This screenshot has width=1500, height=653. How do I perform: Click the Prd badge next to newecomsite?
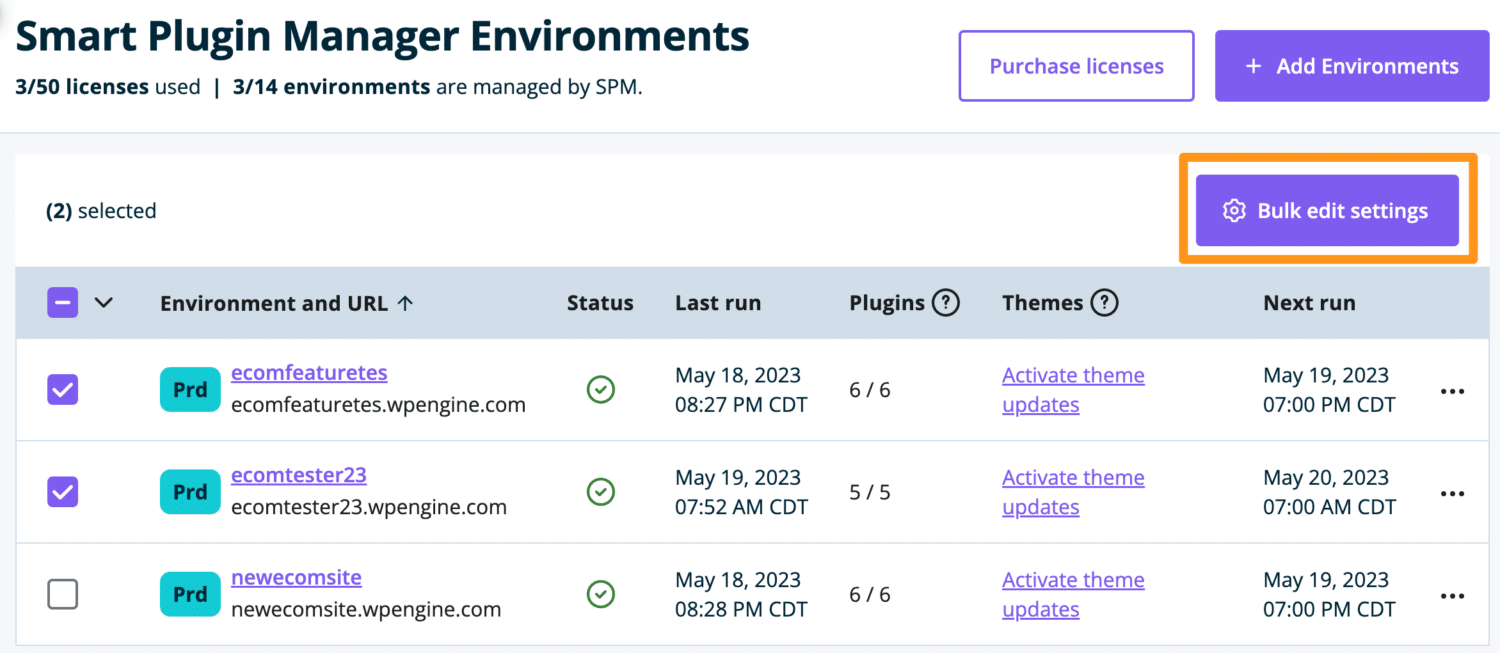[x=190, y=594]
